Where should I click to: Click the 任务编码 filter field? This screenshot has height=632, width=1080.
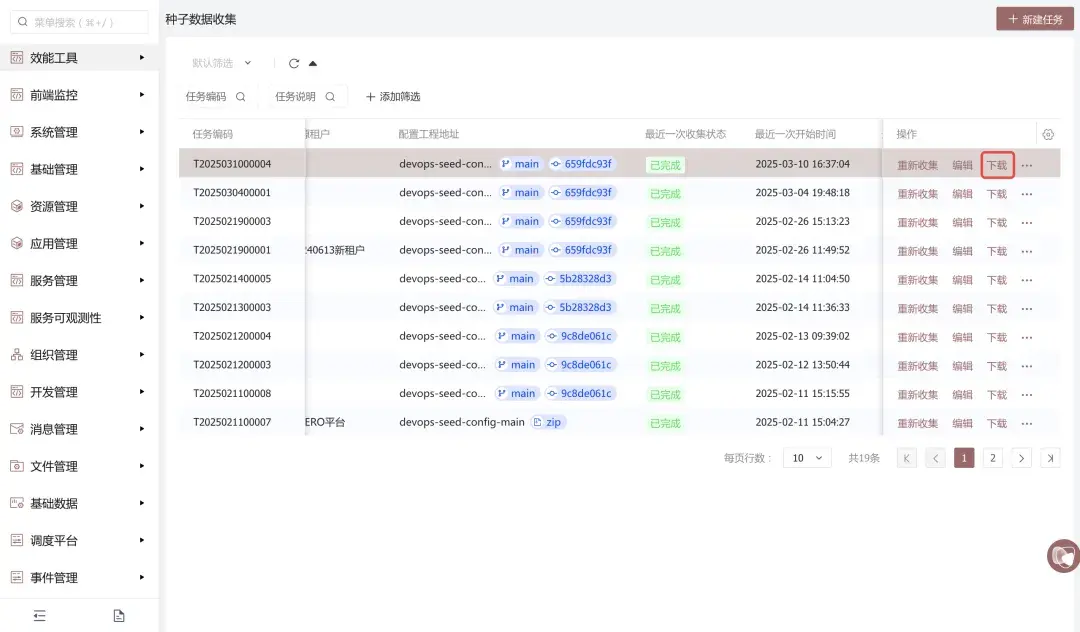[x=216, y=97]
